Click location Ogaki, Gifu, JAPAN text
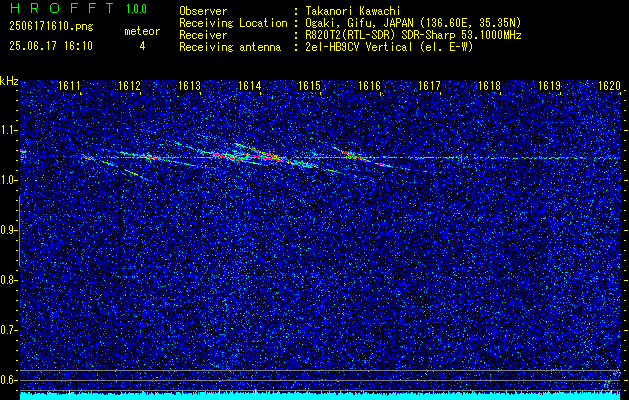 click(x=413, y=23)
